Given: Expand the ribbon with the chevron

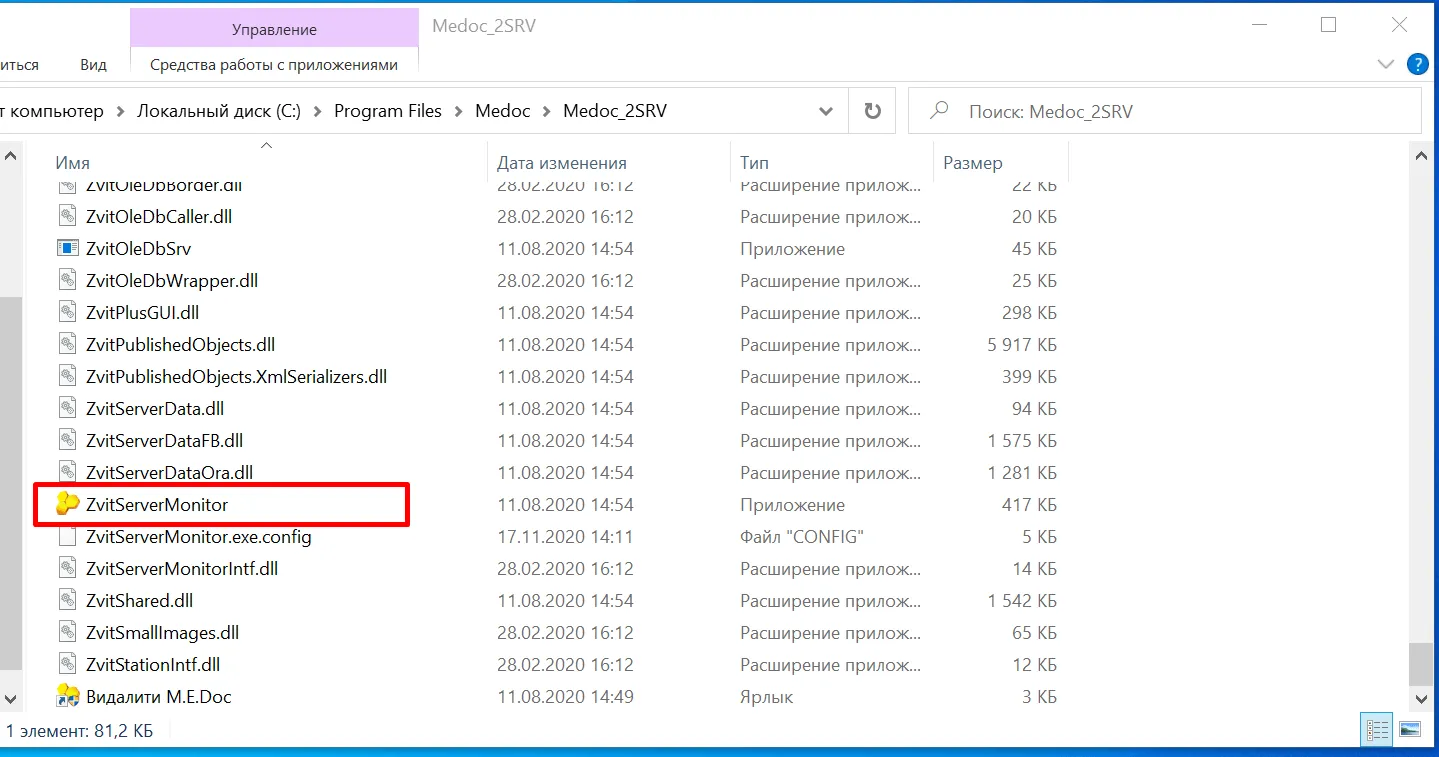Looking at the screenshot, I should (1385, 65).
